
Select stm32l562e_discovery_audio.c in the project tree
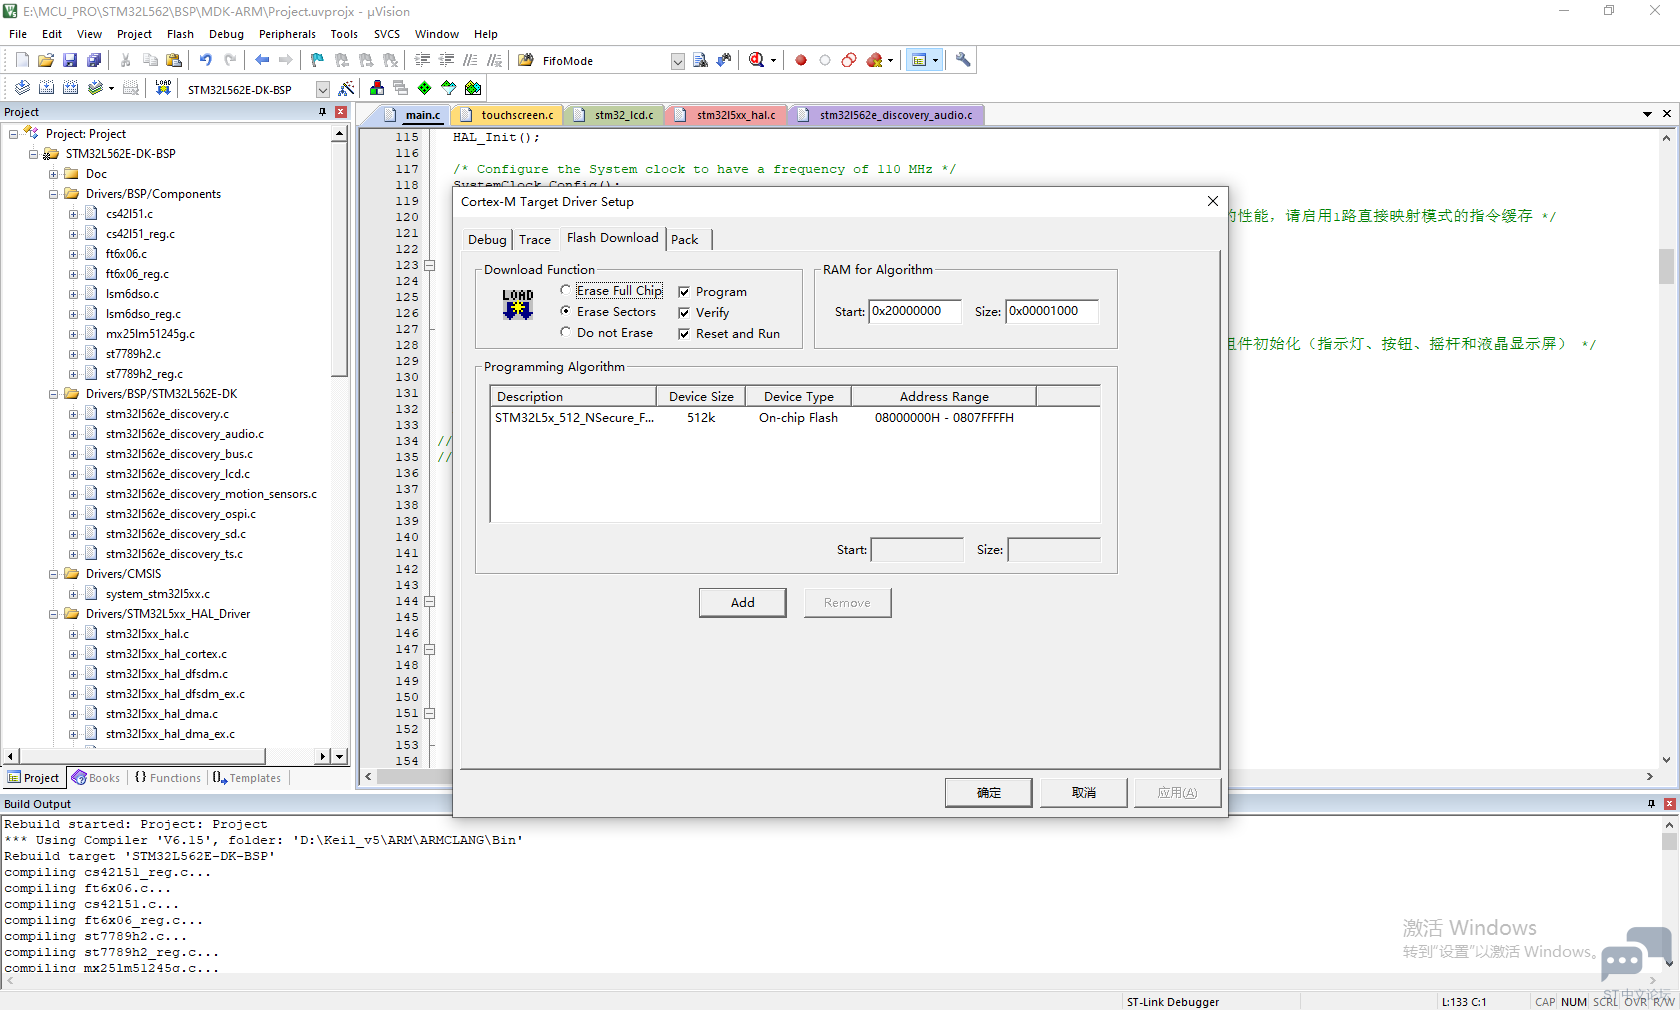(185, 434)
